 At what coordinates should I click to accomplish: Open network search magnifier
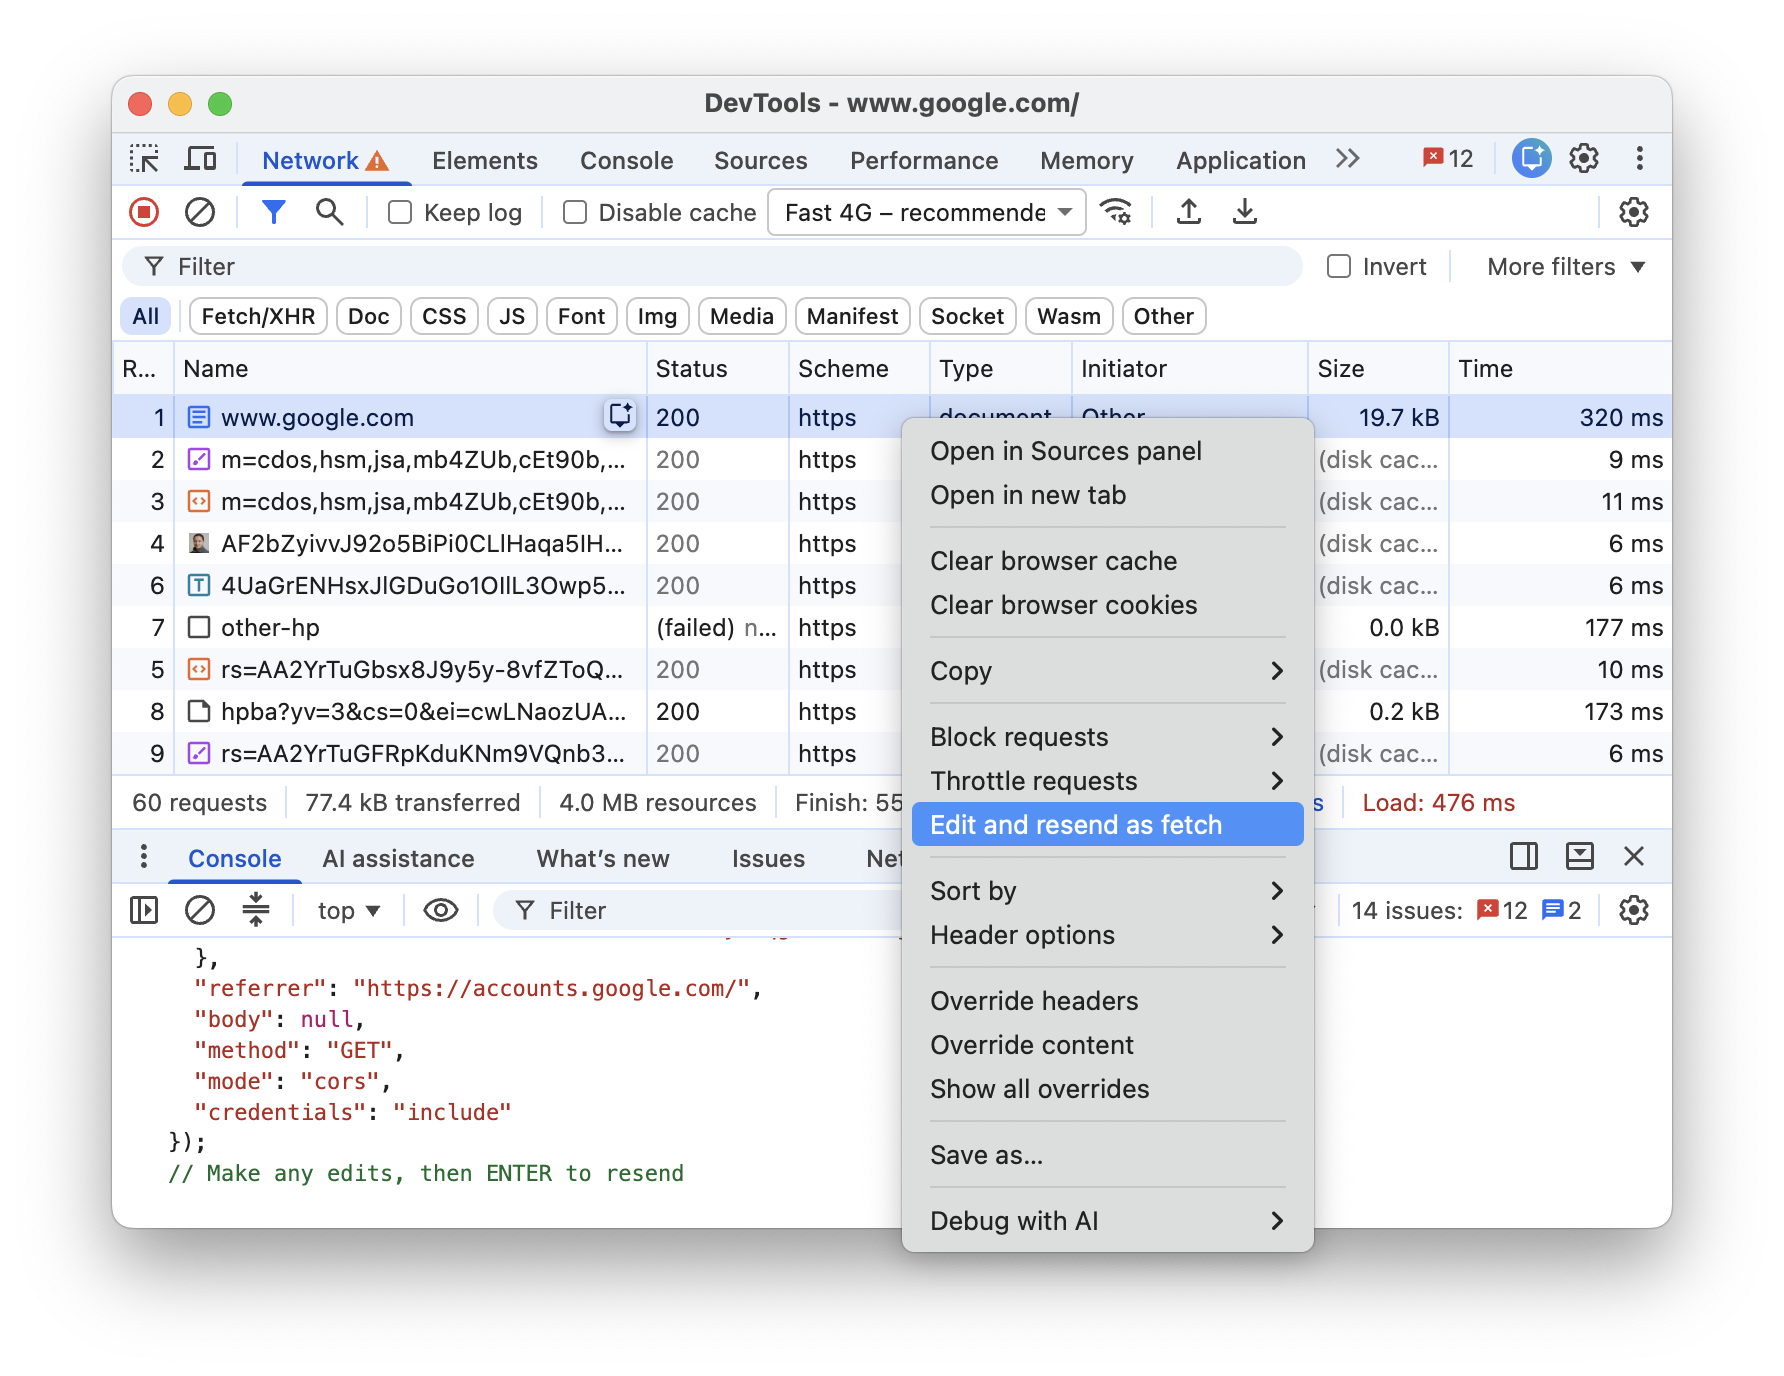(x=329, y=212)
